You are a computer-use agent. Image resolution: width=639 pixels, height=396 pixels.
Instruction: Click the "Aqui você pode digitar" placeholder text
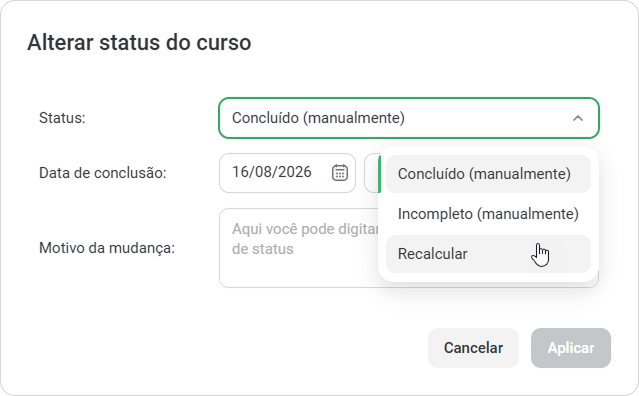(x=305, y=229)
